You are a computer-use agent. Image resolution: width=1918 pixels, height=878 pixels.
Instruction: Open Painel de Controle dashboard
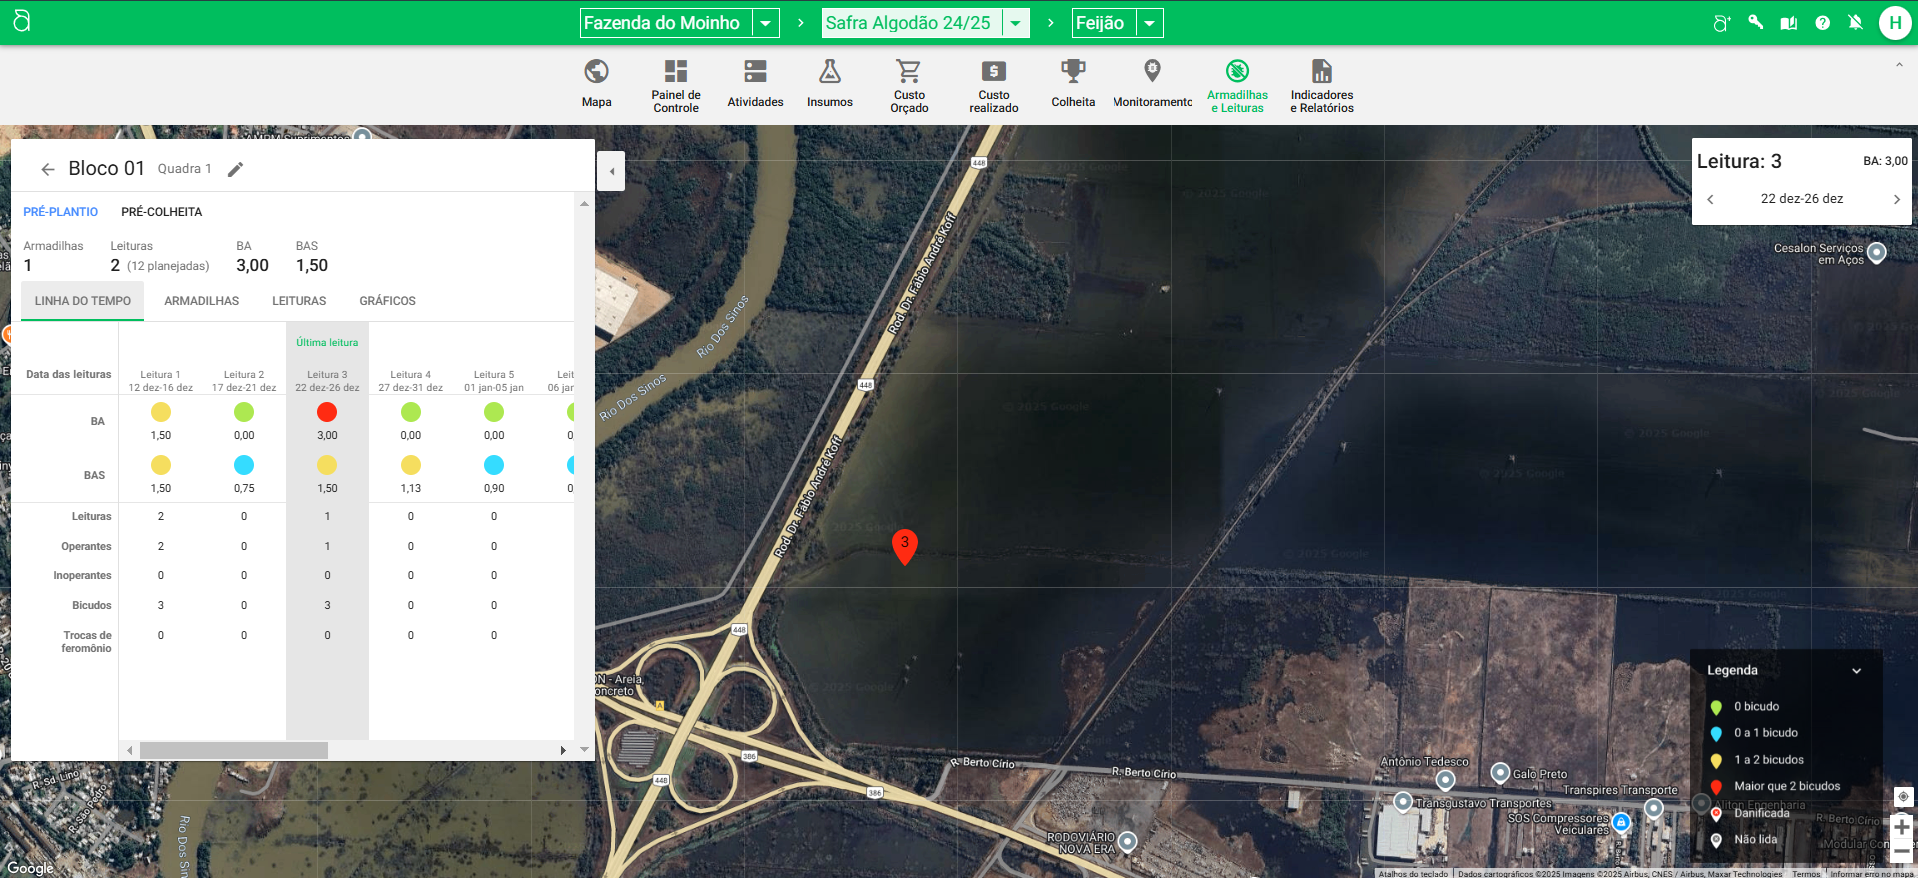click(676, 72)
